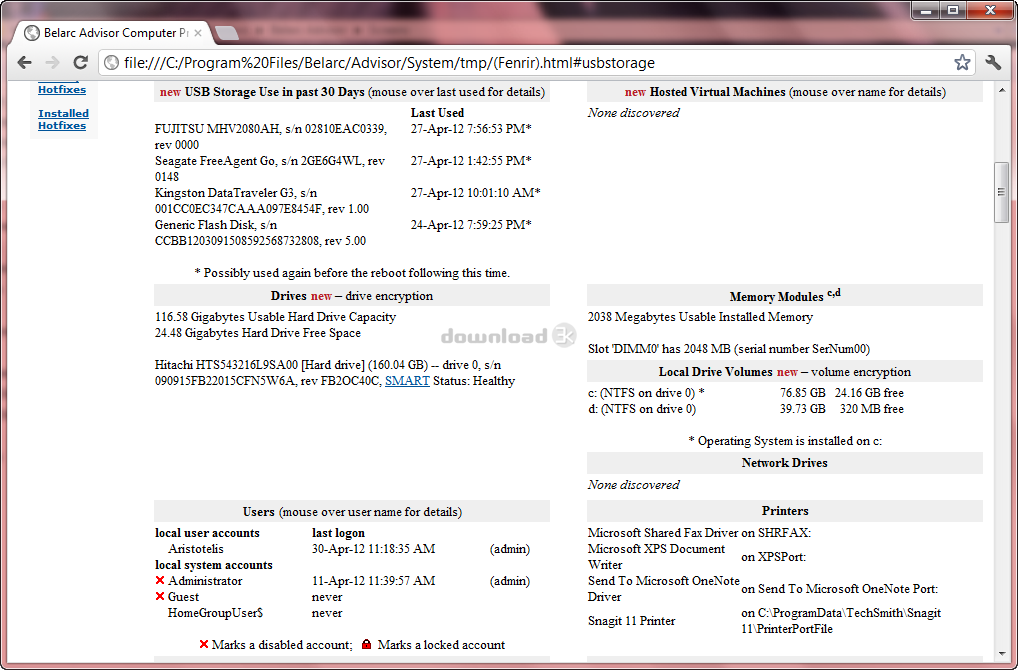Minimize the Chrome browser window
This screenshot has width=1018, height=670.
pos(926,10)
